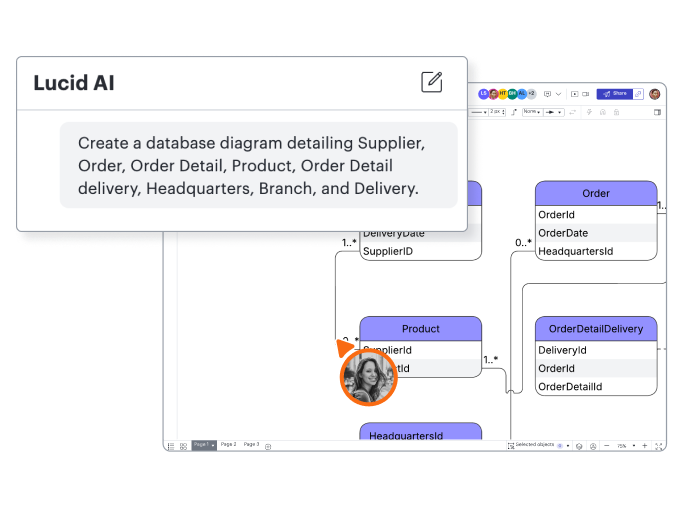Click the lock icon in the toolbar
The width and height of the screenshot is (680, 510).
616,112
